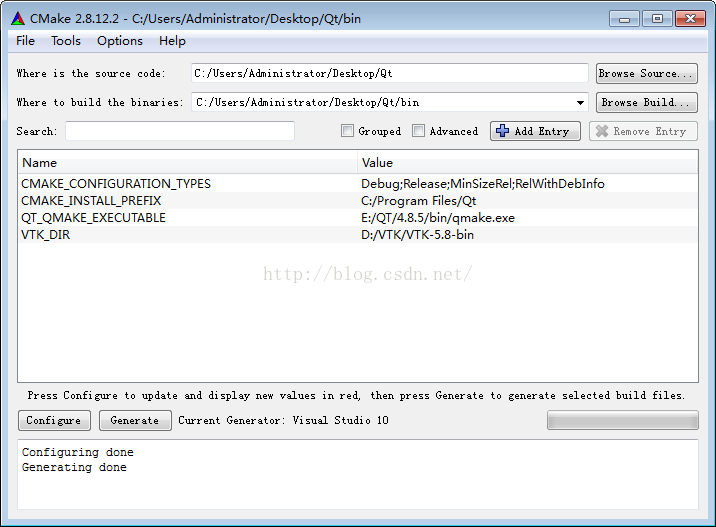This screenshot has width=716, height=527.
Task: Click the CMake logo icon in title bar
Action: [18, 19]
